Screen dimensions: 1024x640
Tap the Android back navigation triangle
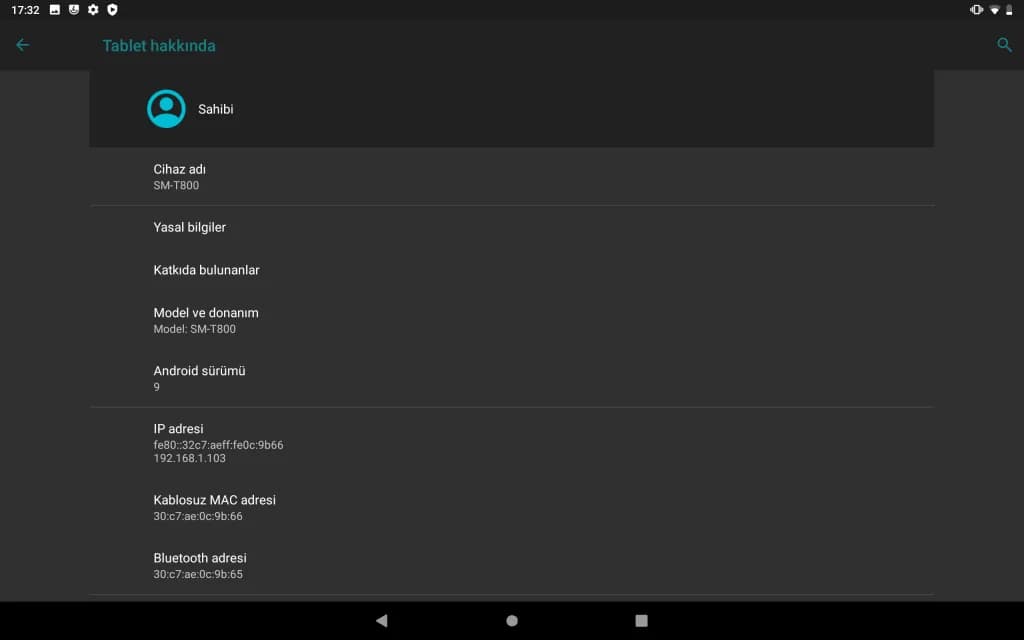[382, 620]
